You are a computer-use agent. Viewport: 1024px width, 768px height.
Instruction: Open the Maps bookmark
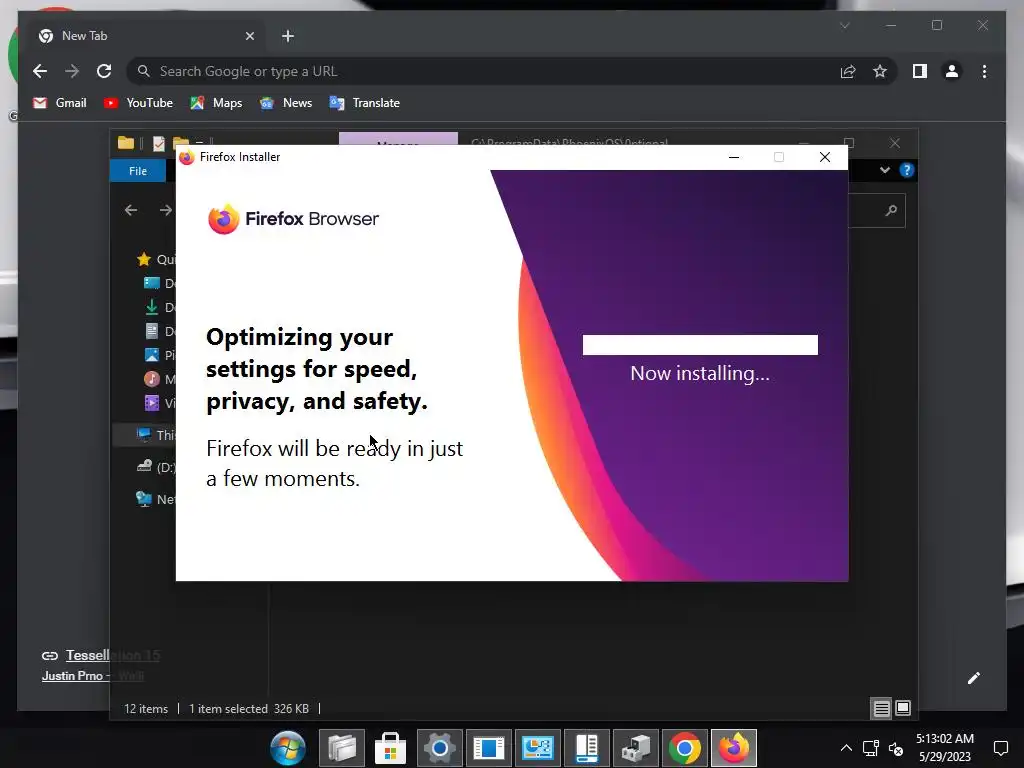tap(216, 103)
